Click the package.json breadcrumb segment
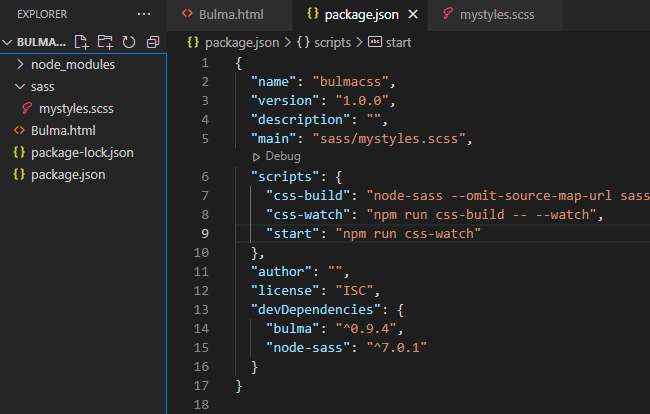Viewport: 650px width, 414px height. (234, 42)
